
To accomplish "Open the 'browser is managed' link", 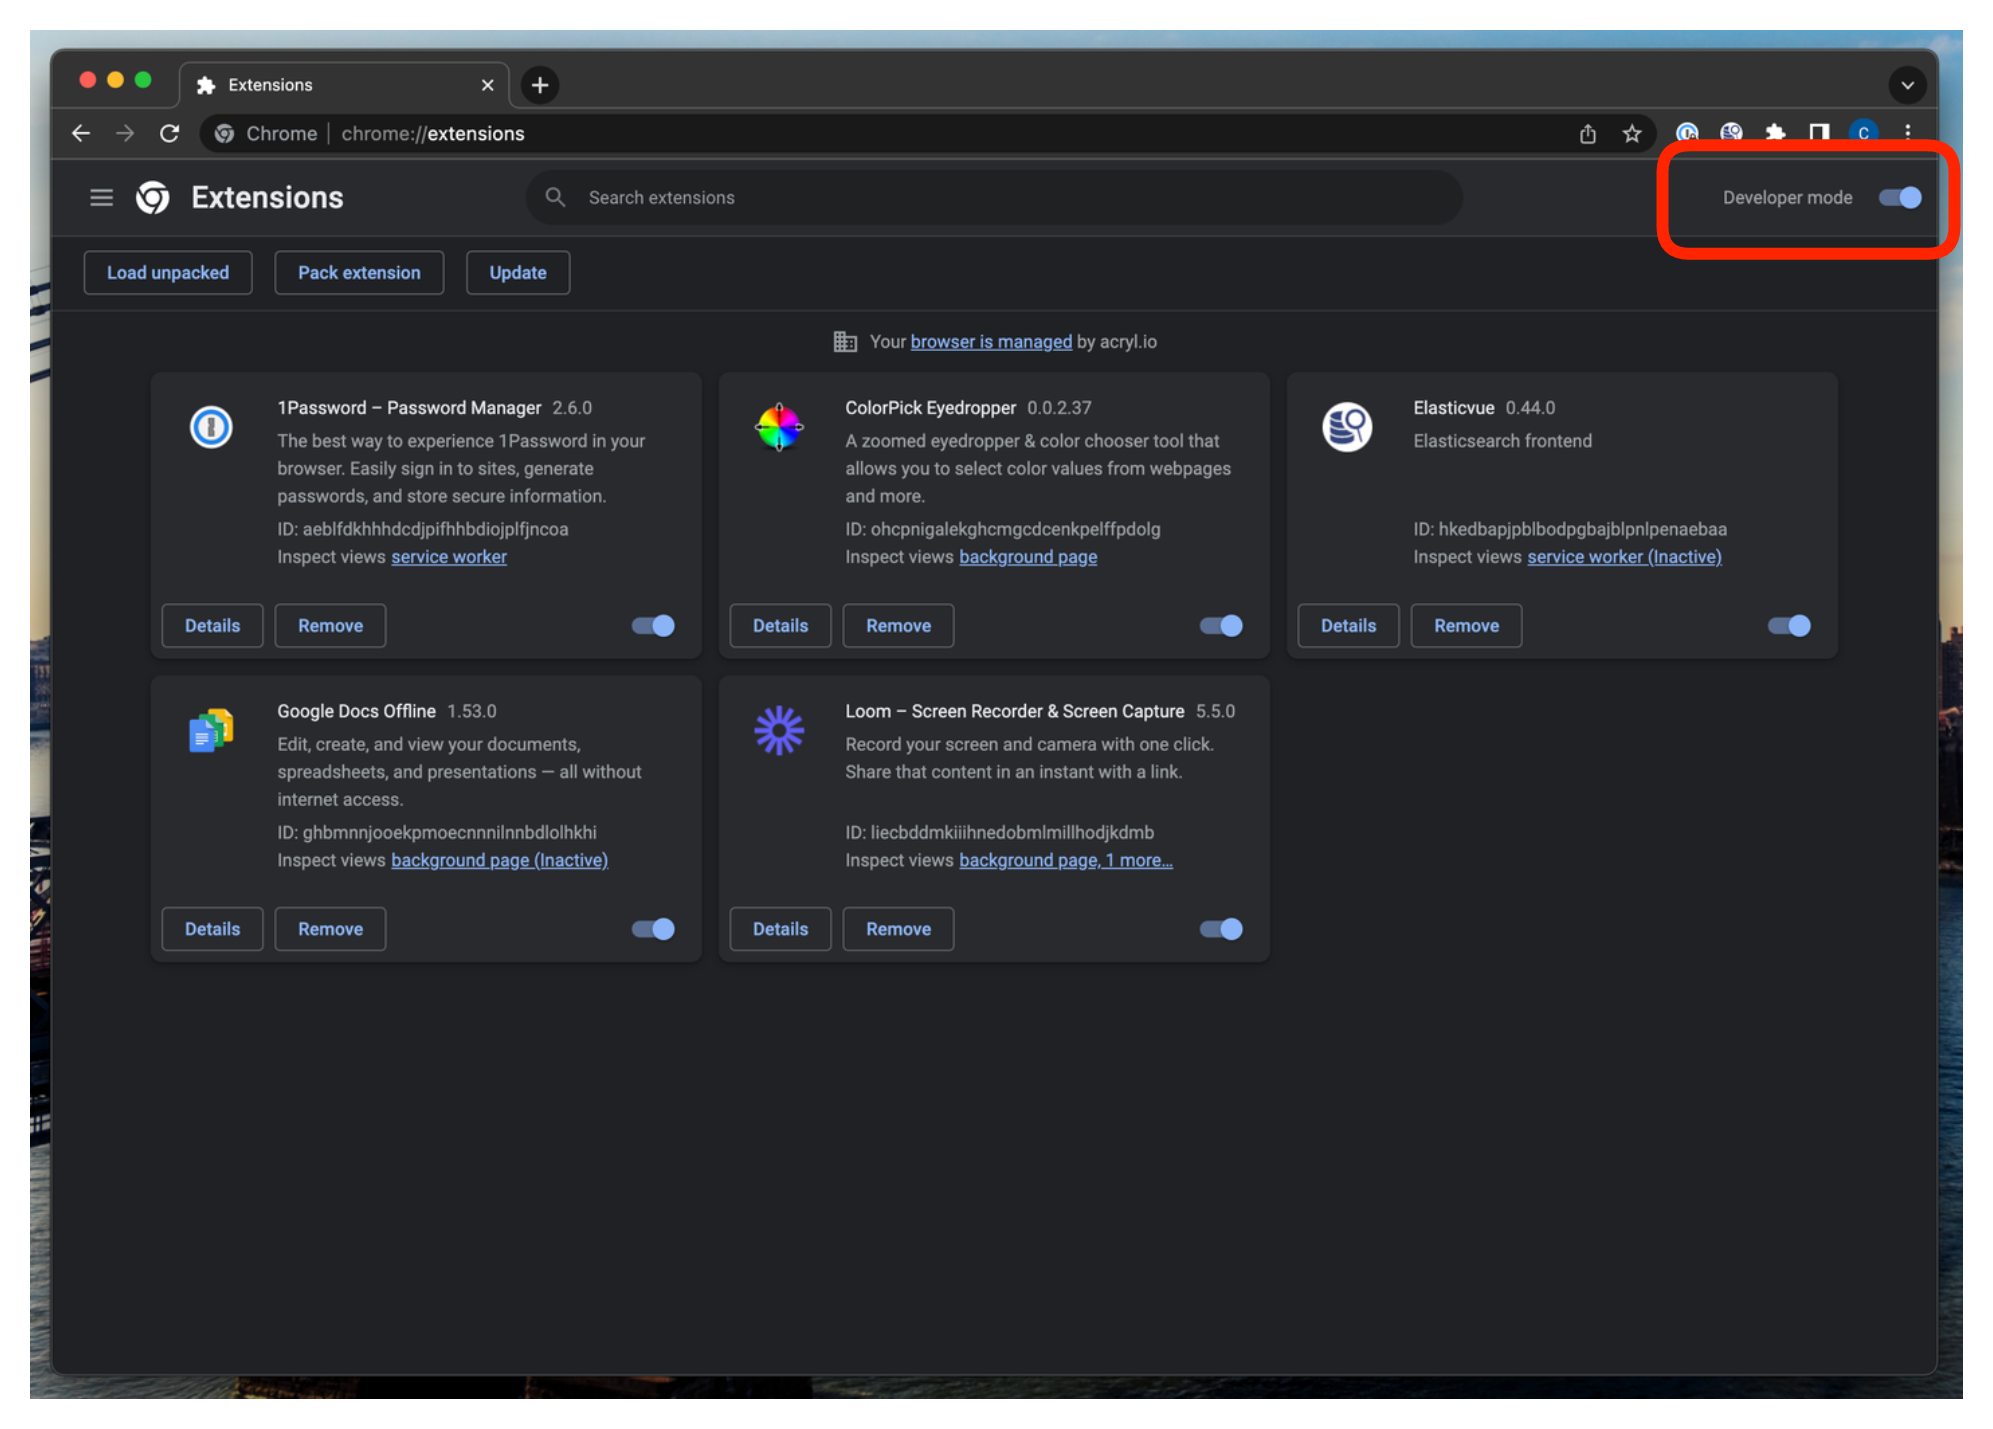I will (990, 342).
